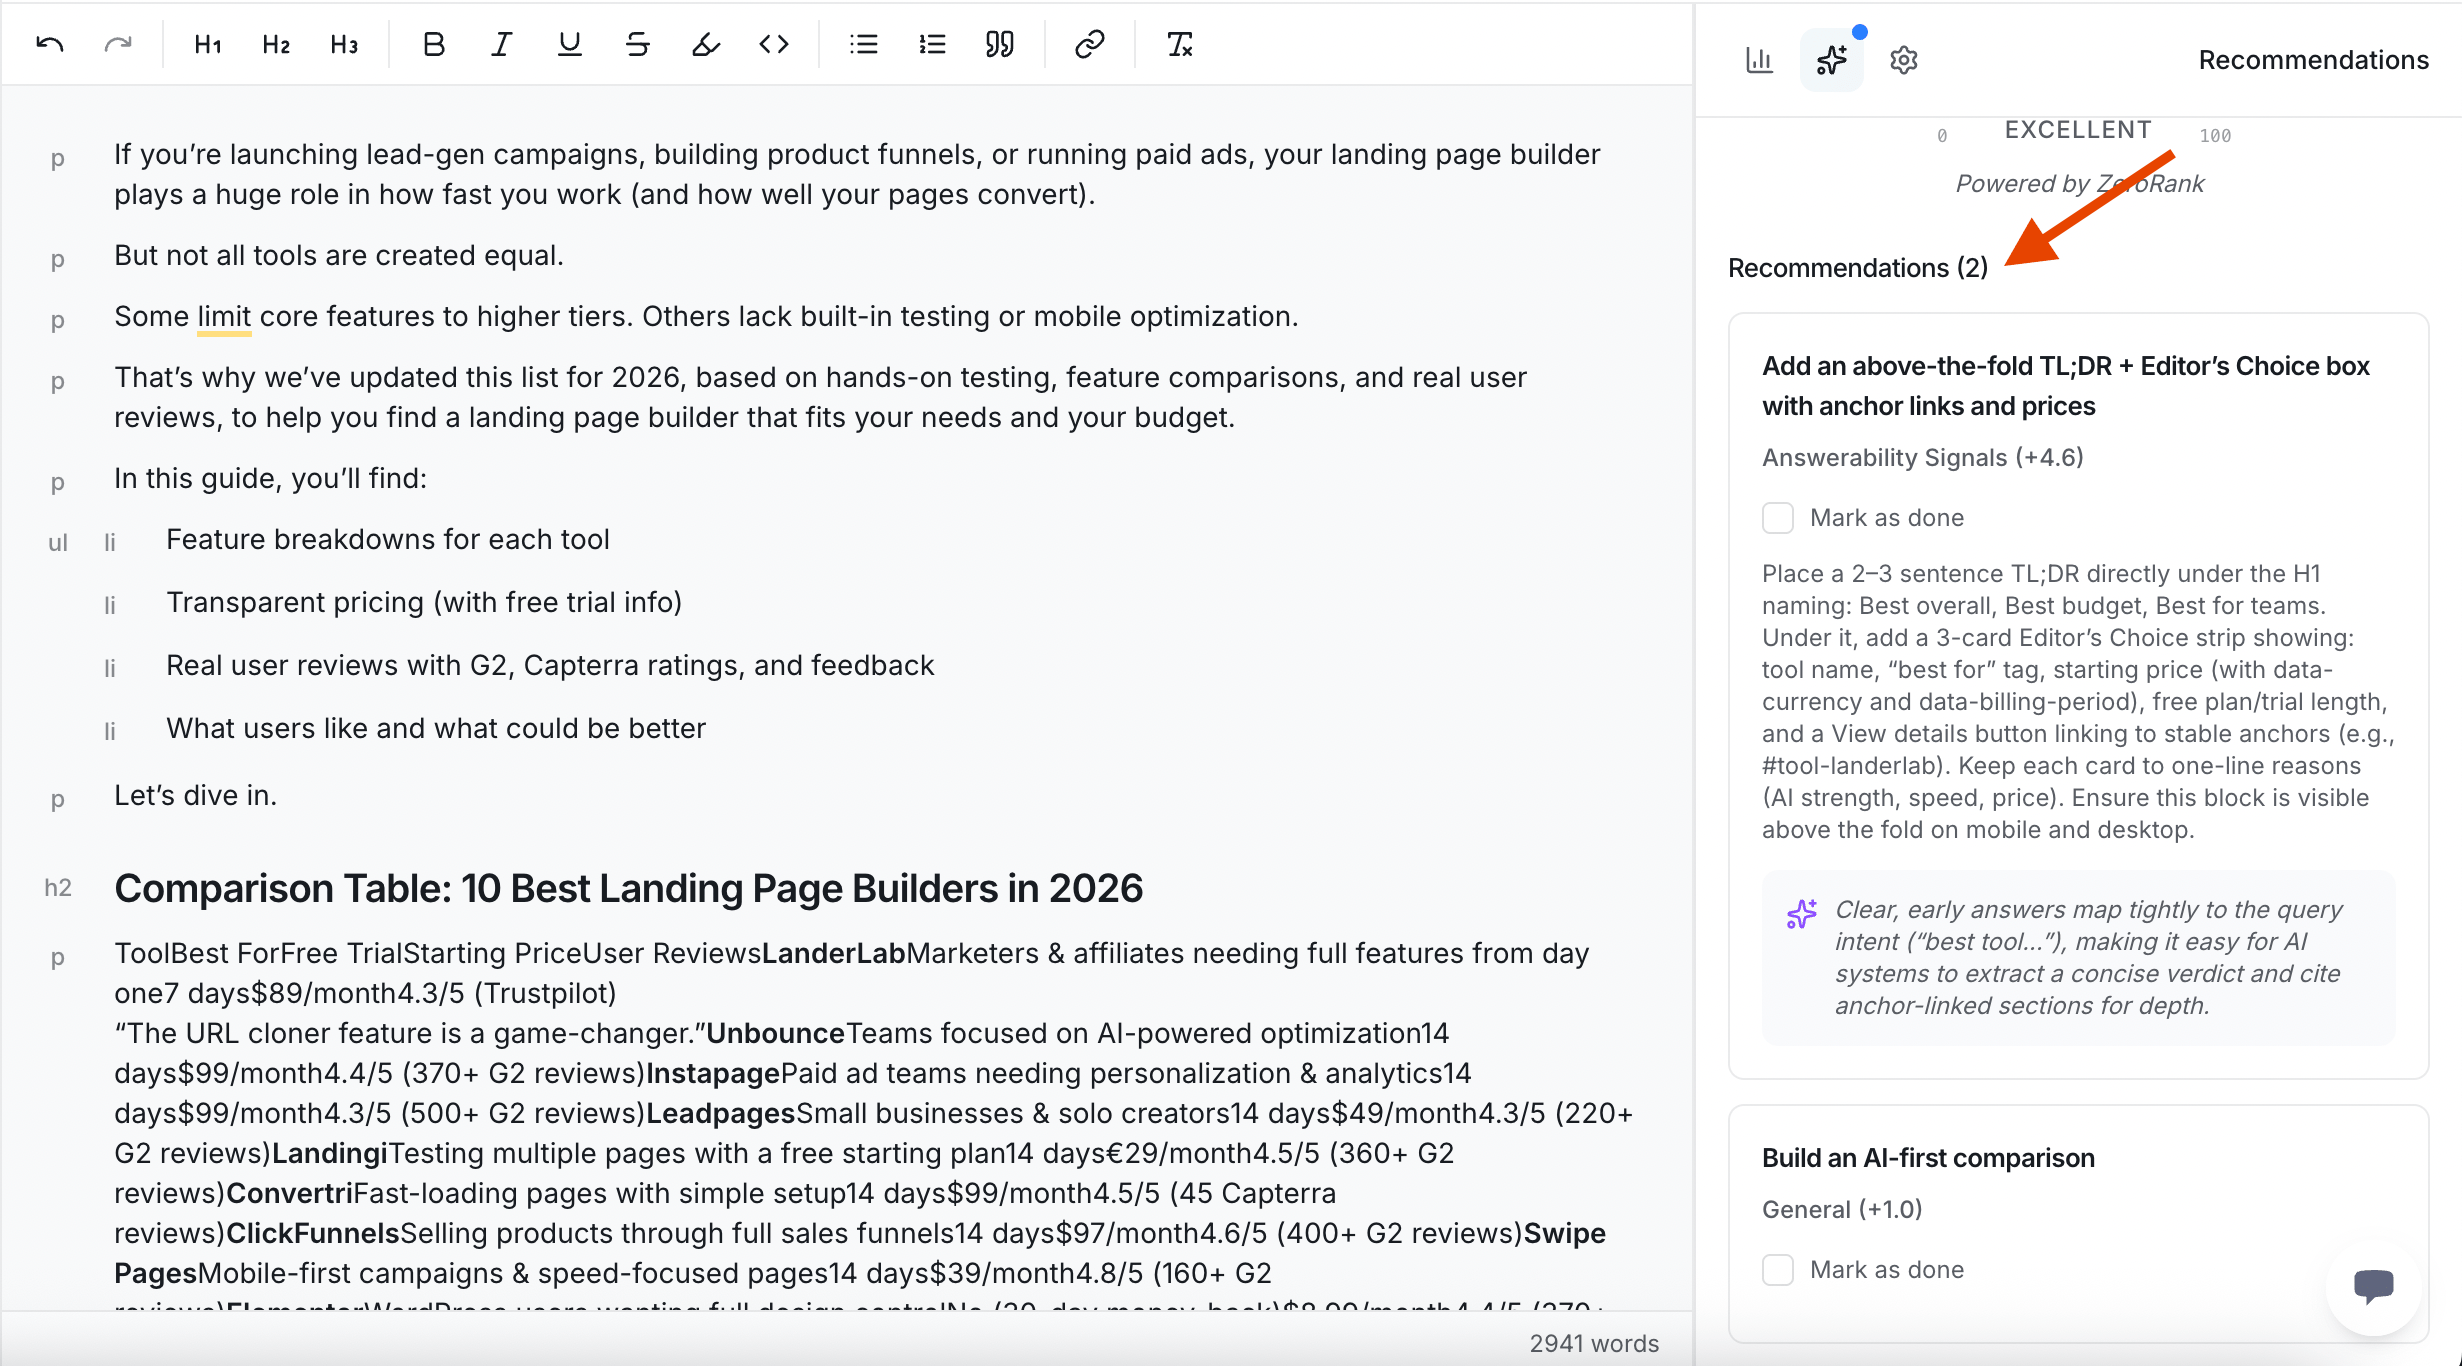This screenshot has height=1366, width=2462.
Task: Open the bar chart stats panel
Action: [x=1760, y=60]
